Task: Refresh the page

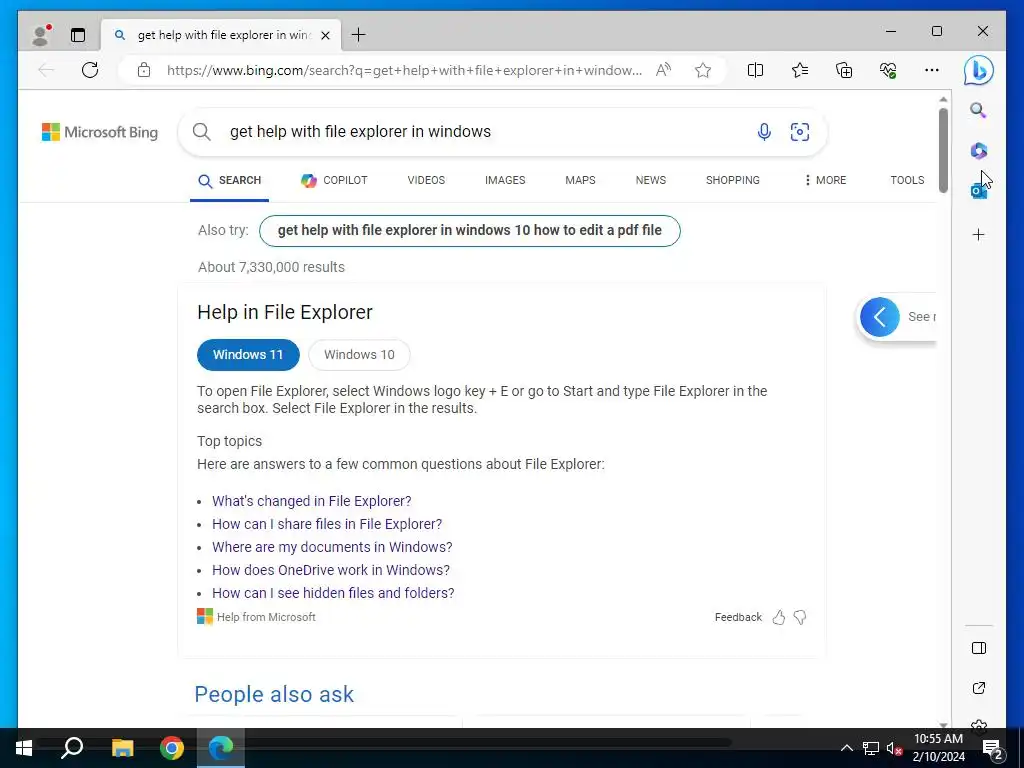Action: [90, 70]
